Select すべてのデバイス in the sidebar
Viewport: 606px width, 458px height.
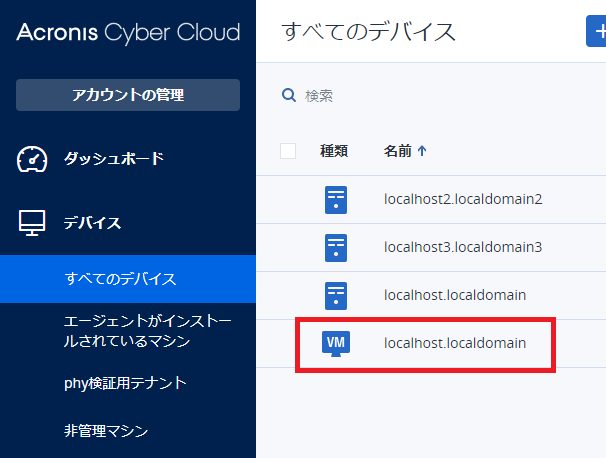pyautogui.click(x=120, y=278)
